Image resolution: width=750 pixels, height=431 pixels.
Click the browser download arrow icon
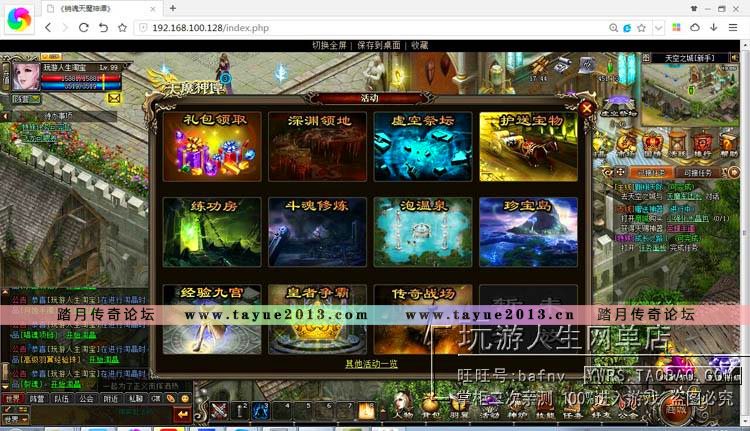click(714, 27)
